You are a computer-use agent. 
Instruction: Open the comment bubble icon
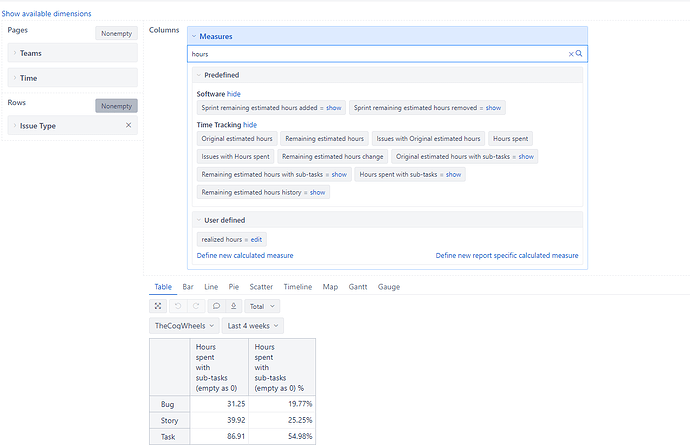[x=216, y=306]
